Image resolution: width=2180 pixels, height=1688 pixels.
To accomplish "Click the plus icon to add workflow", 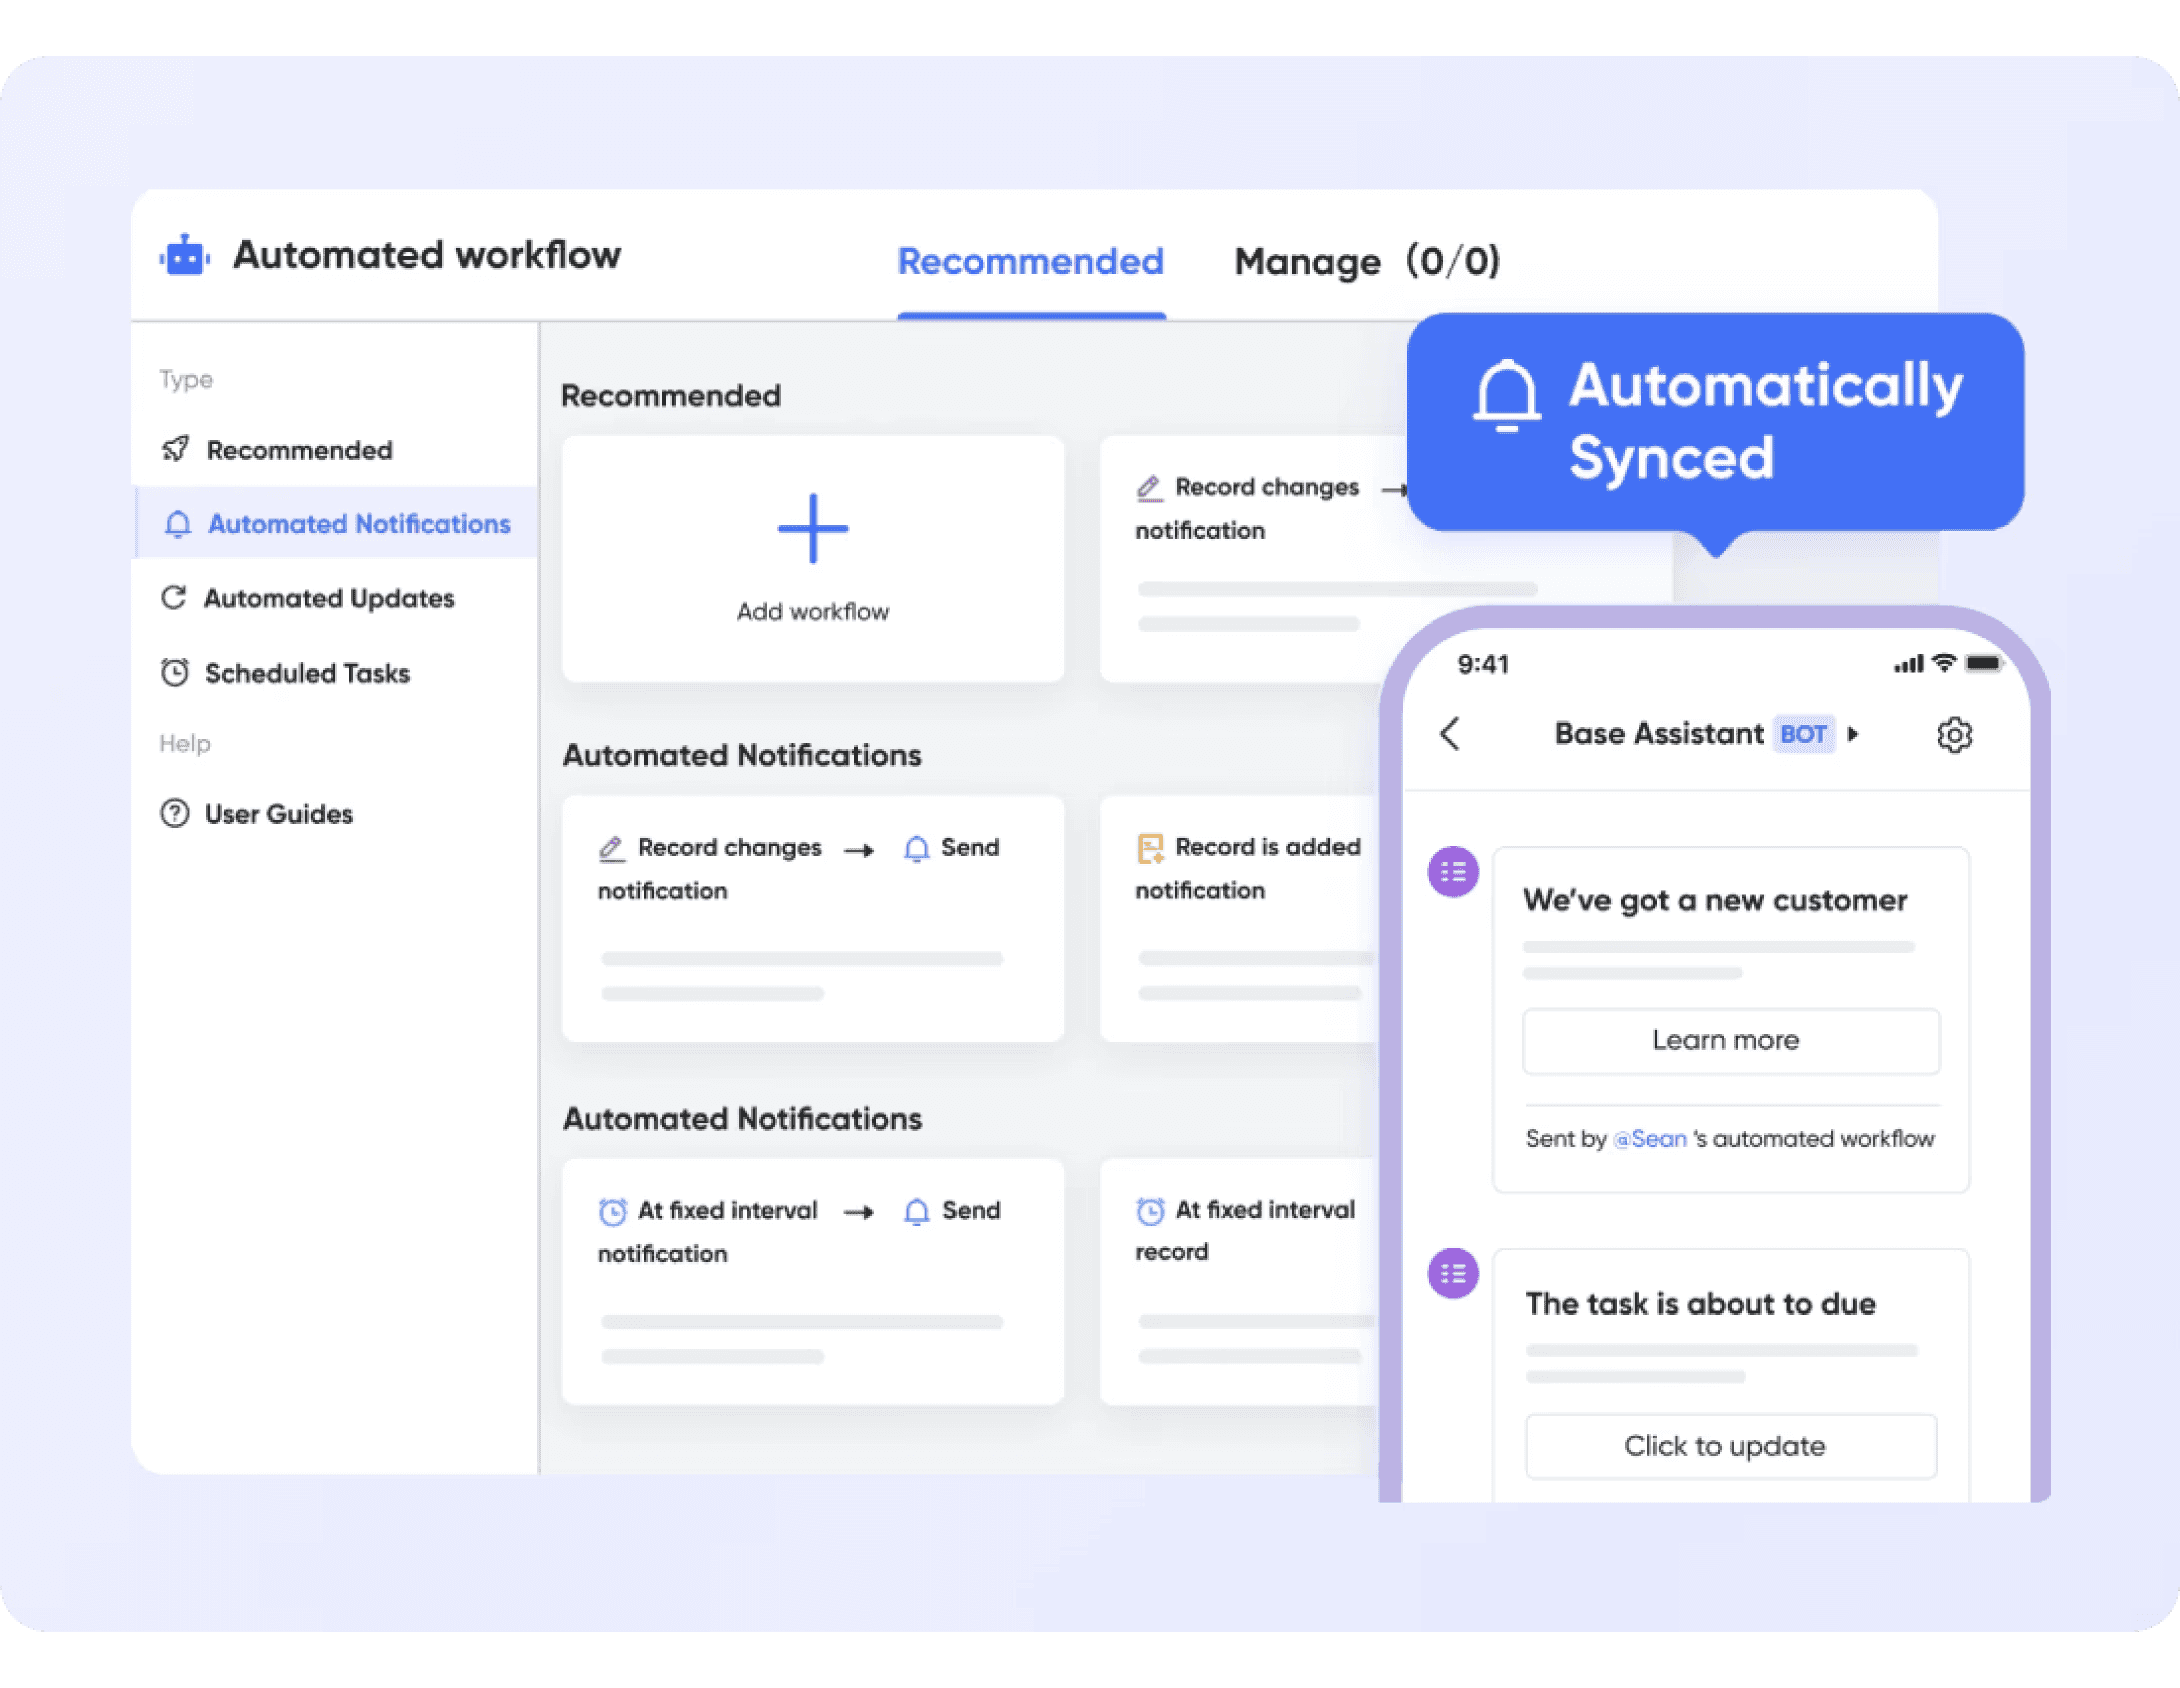I will 812,528.
